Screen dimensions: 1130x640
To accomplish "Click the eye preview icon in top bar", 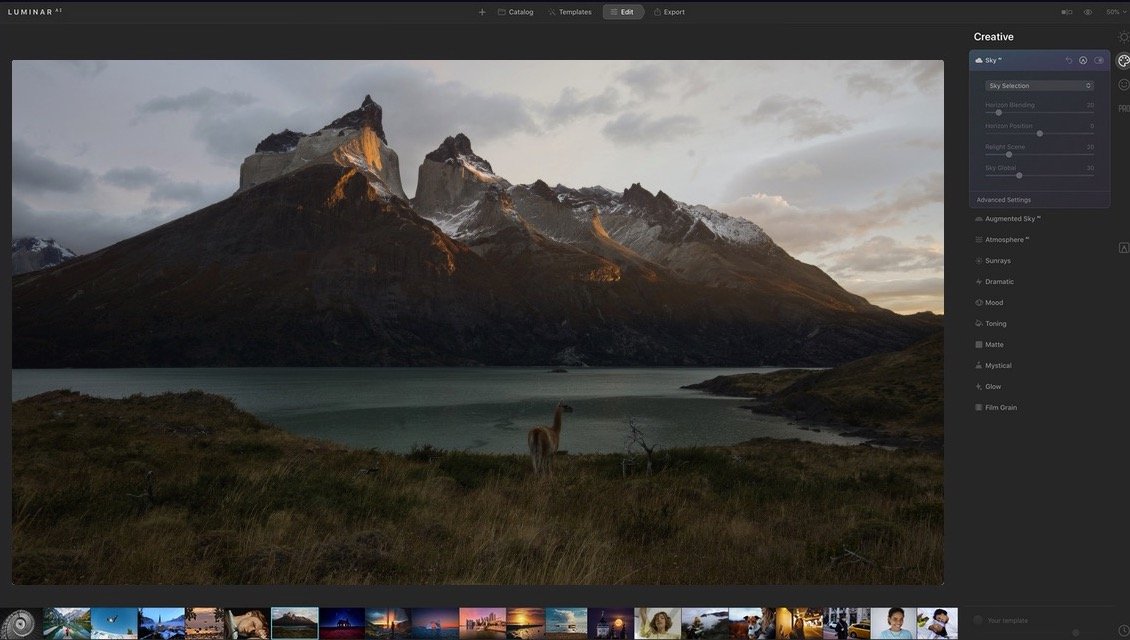I will pos(1088,12).
